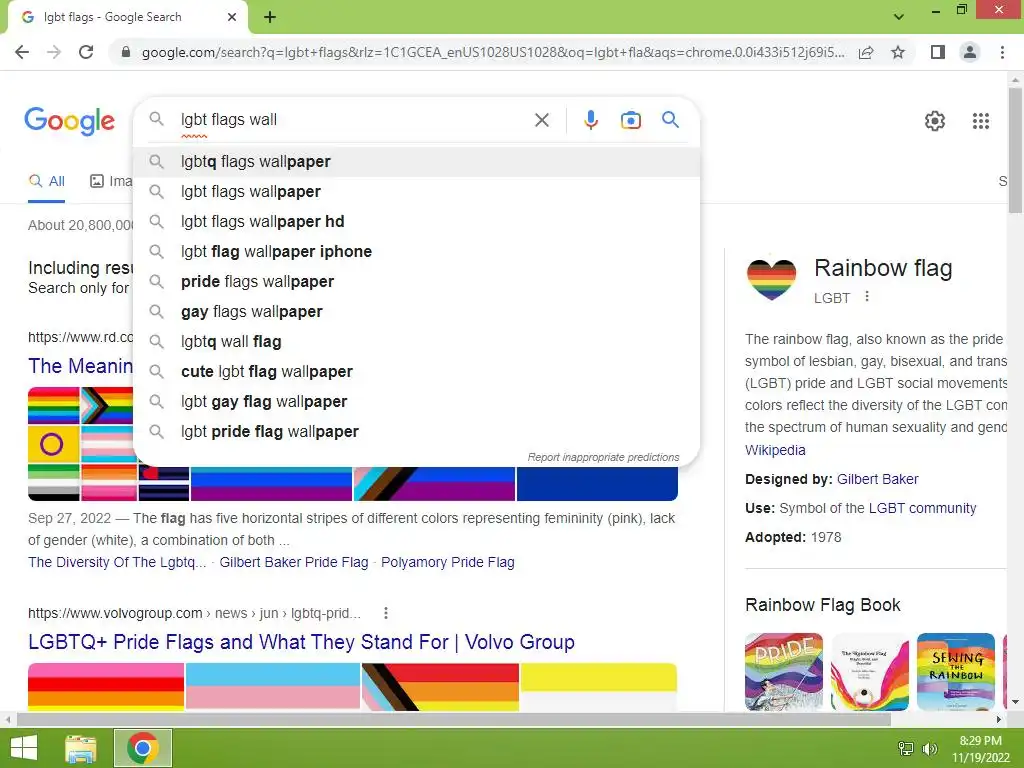Select suggestion lgbt flags wallpaper hd
The width and height of the screenshot is (1024, 768).
point(417,221)
